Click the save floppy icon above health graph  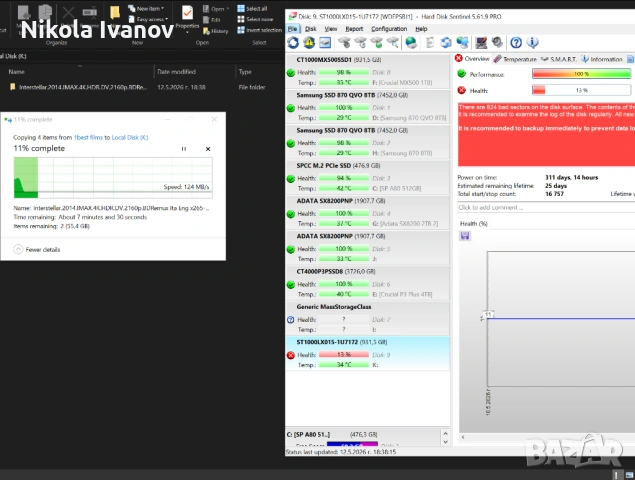[x=465, y=236]
